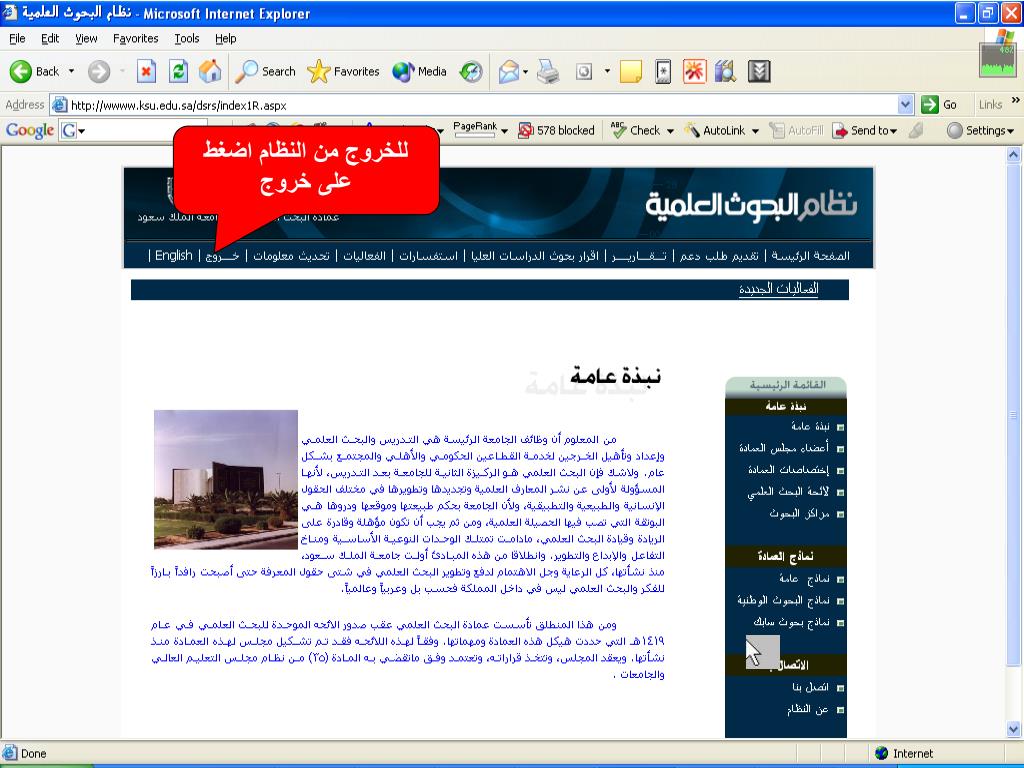Image resolution: width=1024 pixels, height=768 pixels.
Task: Click the English language link
Action: click(x=174, y=255)
